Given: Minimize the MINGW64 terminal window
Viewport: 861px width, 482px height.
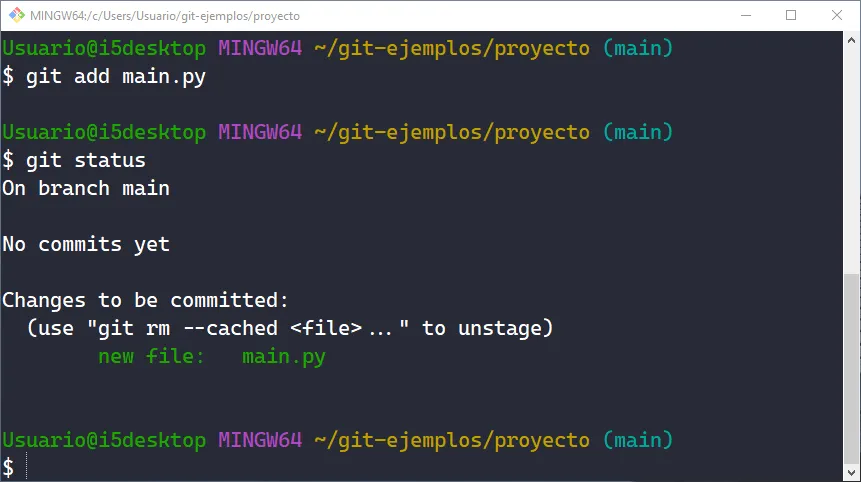Looking at the screenshot, I should click(746, 16).
